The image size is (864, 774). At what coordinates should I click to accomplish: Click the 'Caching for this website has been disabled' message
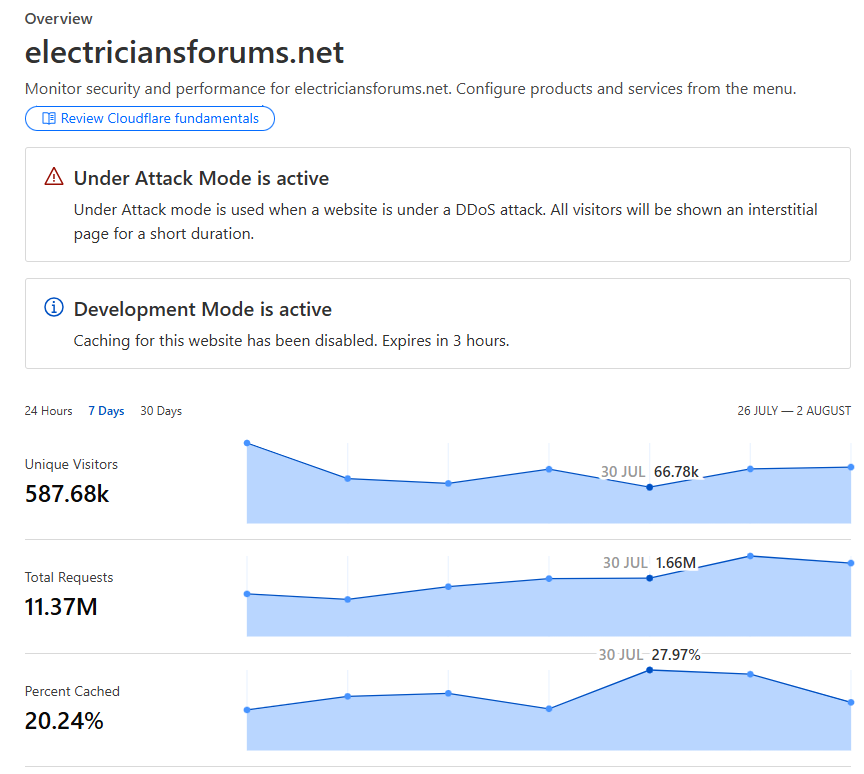click(291, 341)
